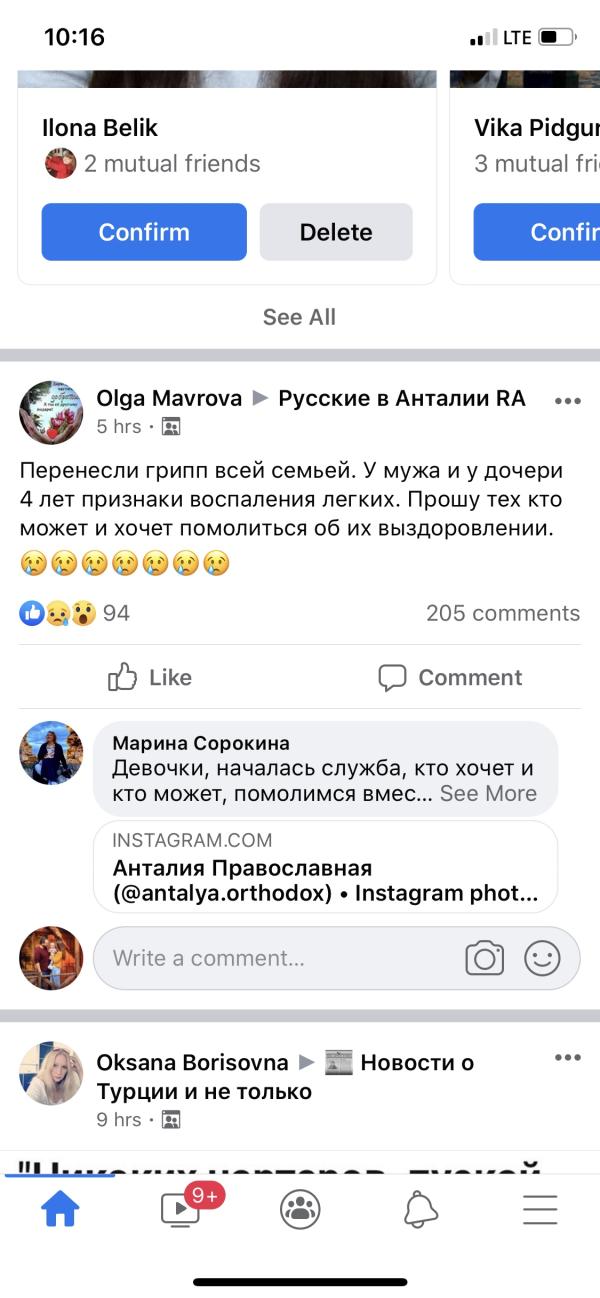Screen dimensions: 600x1298
Task: Tap the Write a comment field
Action: (270, 959)
